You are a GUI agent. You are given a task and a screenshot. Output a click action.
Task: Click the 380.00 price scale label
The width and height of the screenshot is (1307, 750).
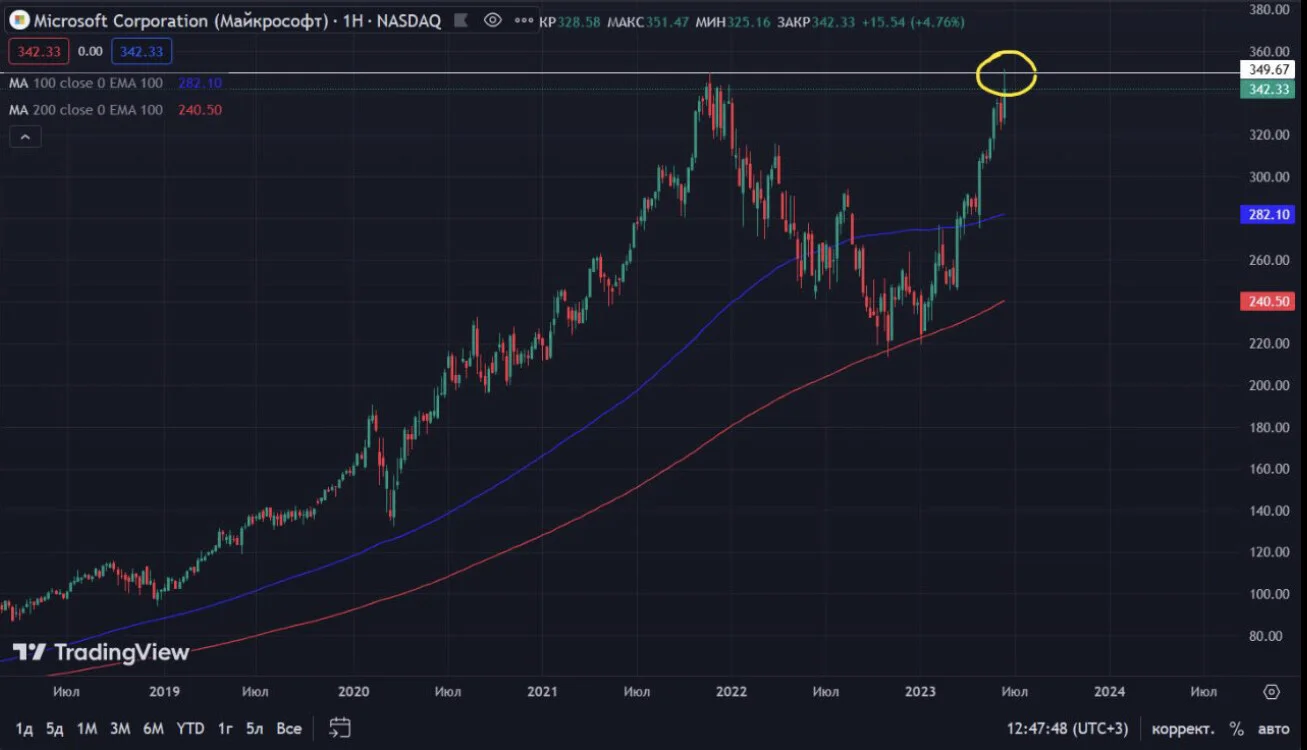(1267, 10)
